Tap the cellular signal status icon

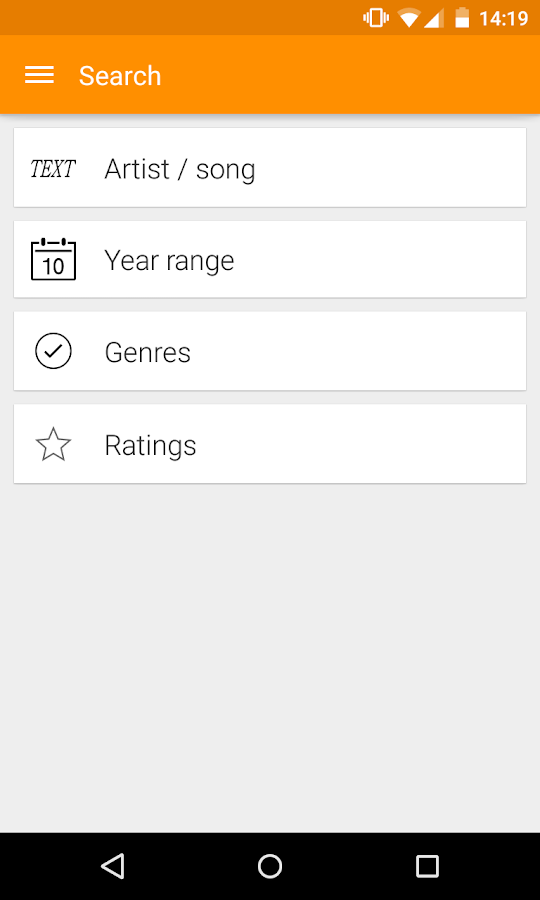(x=433, y=18)
